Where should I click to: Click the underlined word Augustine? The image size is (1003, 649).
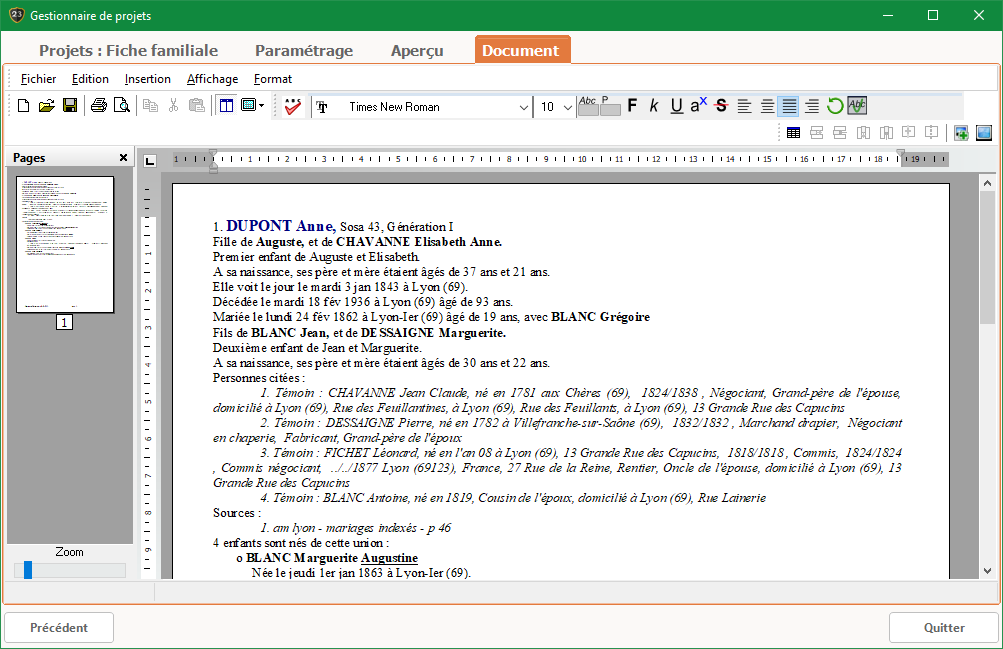[389, 558]
